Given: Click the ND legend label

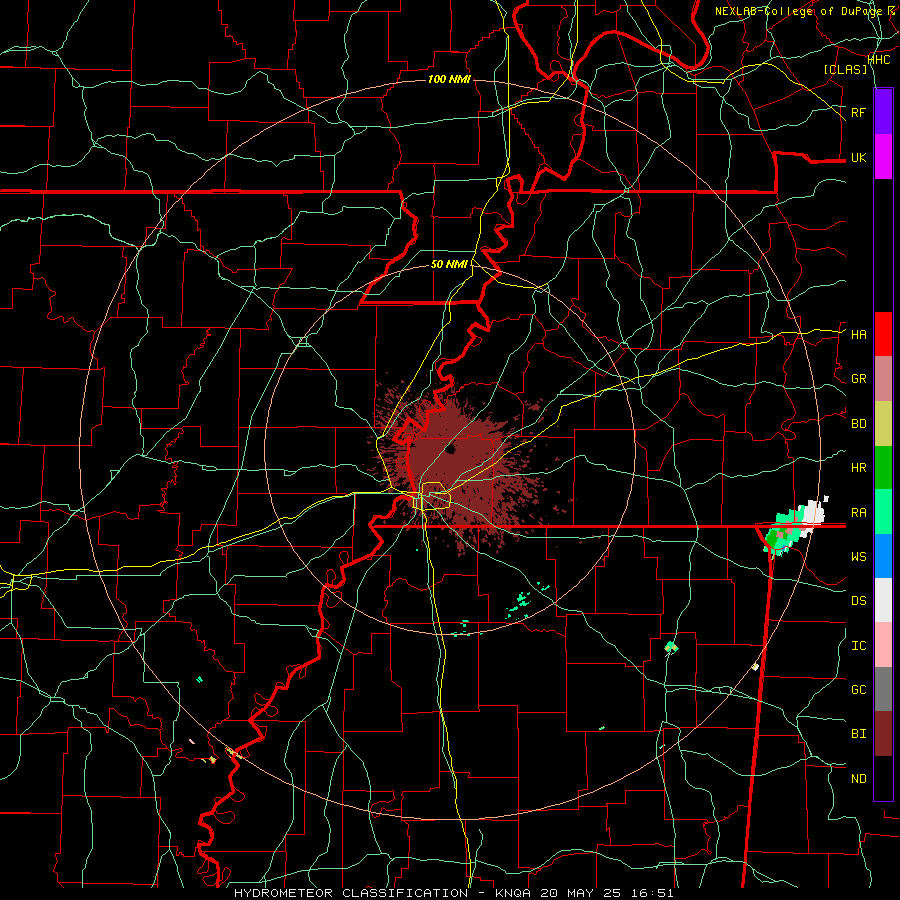Looking at the screenshot, I should [x=858, y=778].
